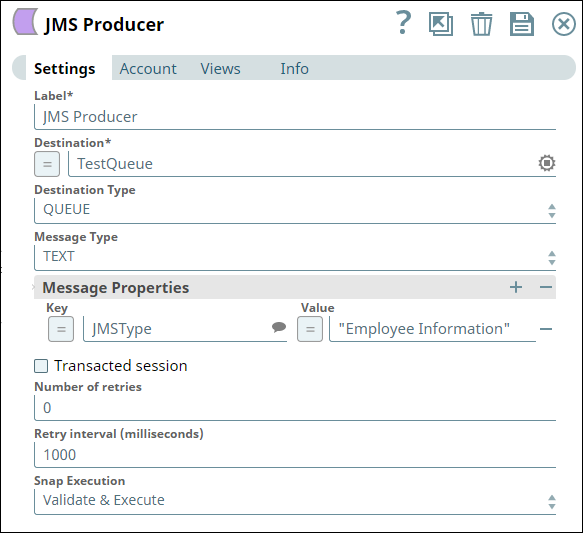
Task: Click the Value field "Employee Information"
Action: pyautogui.click(x=433, y=329)
